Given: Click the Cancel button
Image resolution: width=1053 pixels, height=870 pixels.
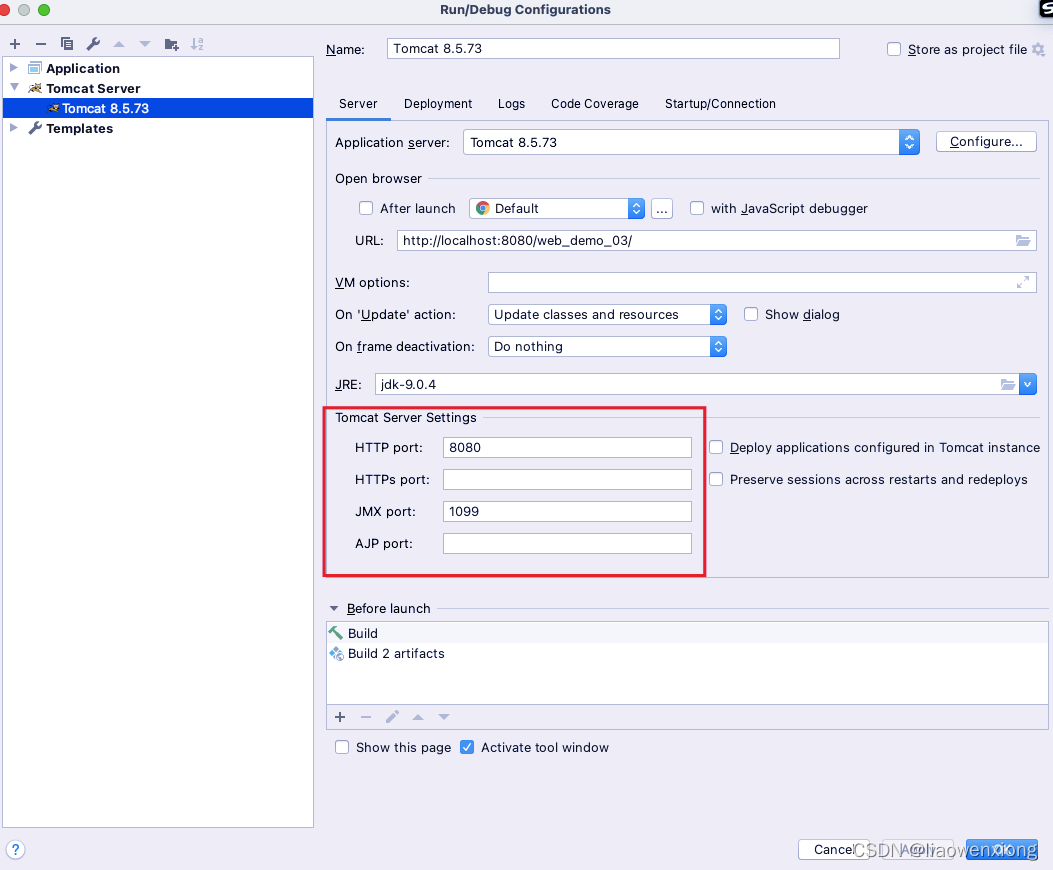Looking at the screenshot, I should pyautogui.click(x=833, y=850).
